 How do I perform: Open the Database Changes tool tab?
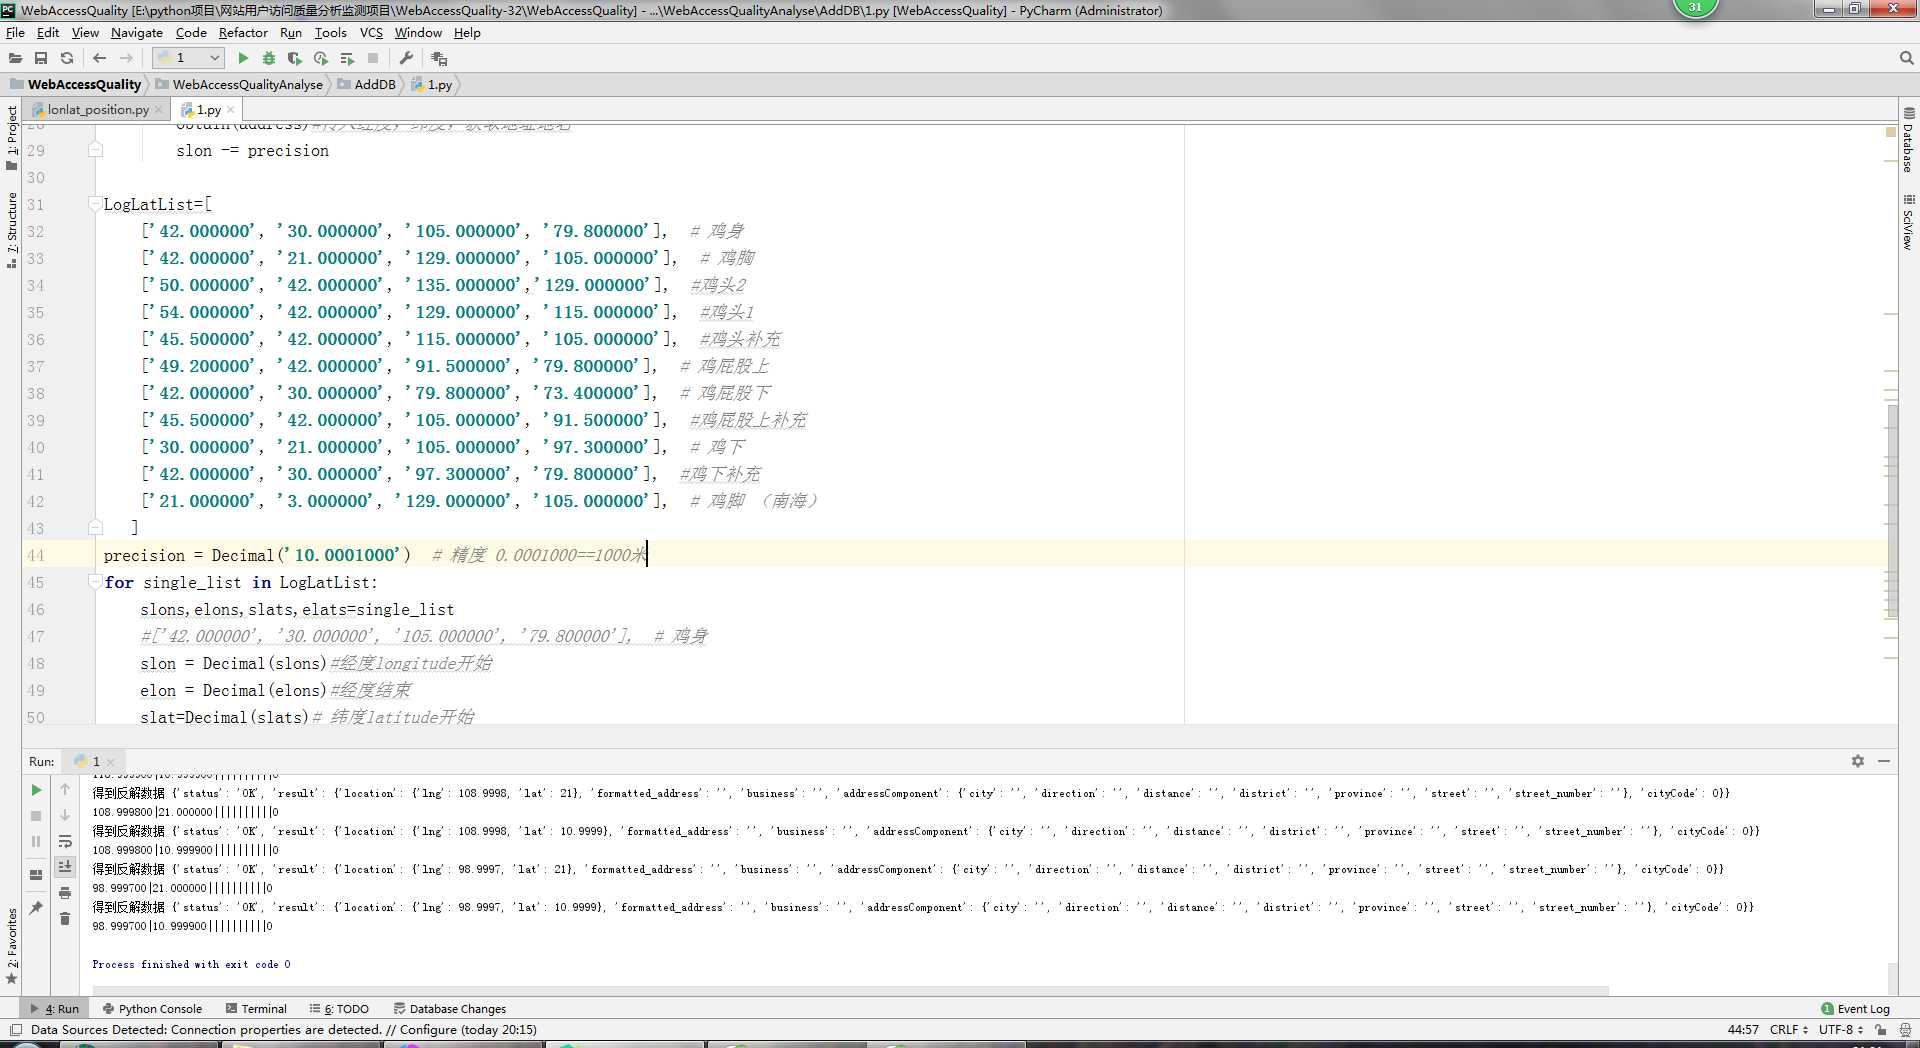tap(450, 1009)
